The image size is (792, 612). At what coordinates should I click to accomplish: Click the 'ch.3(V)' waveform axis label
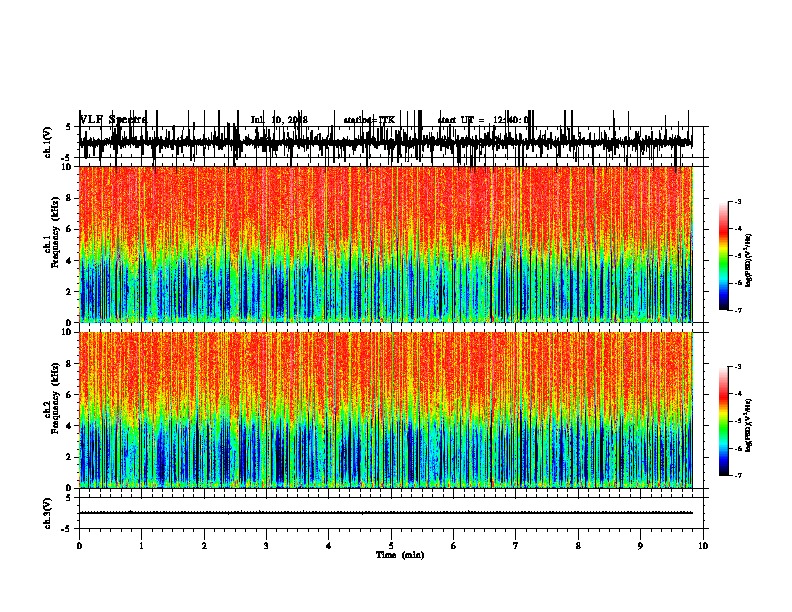point(48,513)
